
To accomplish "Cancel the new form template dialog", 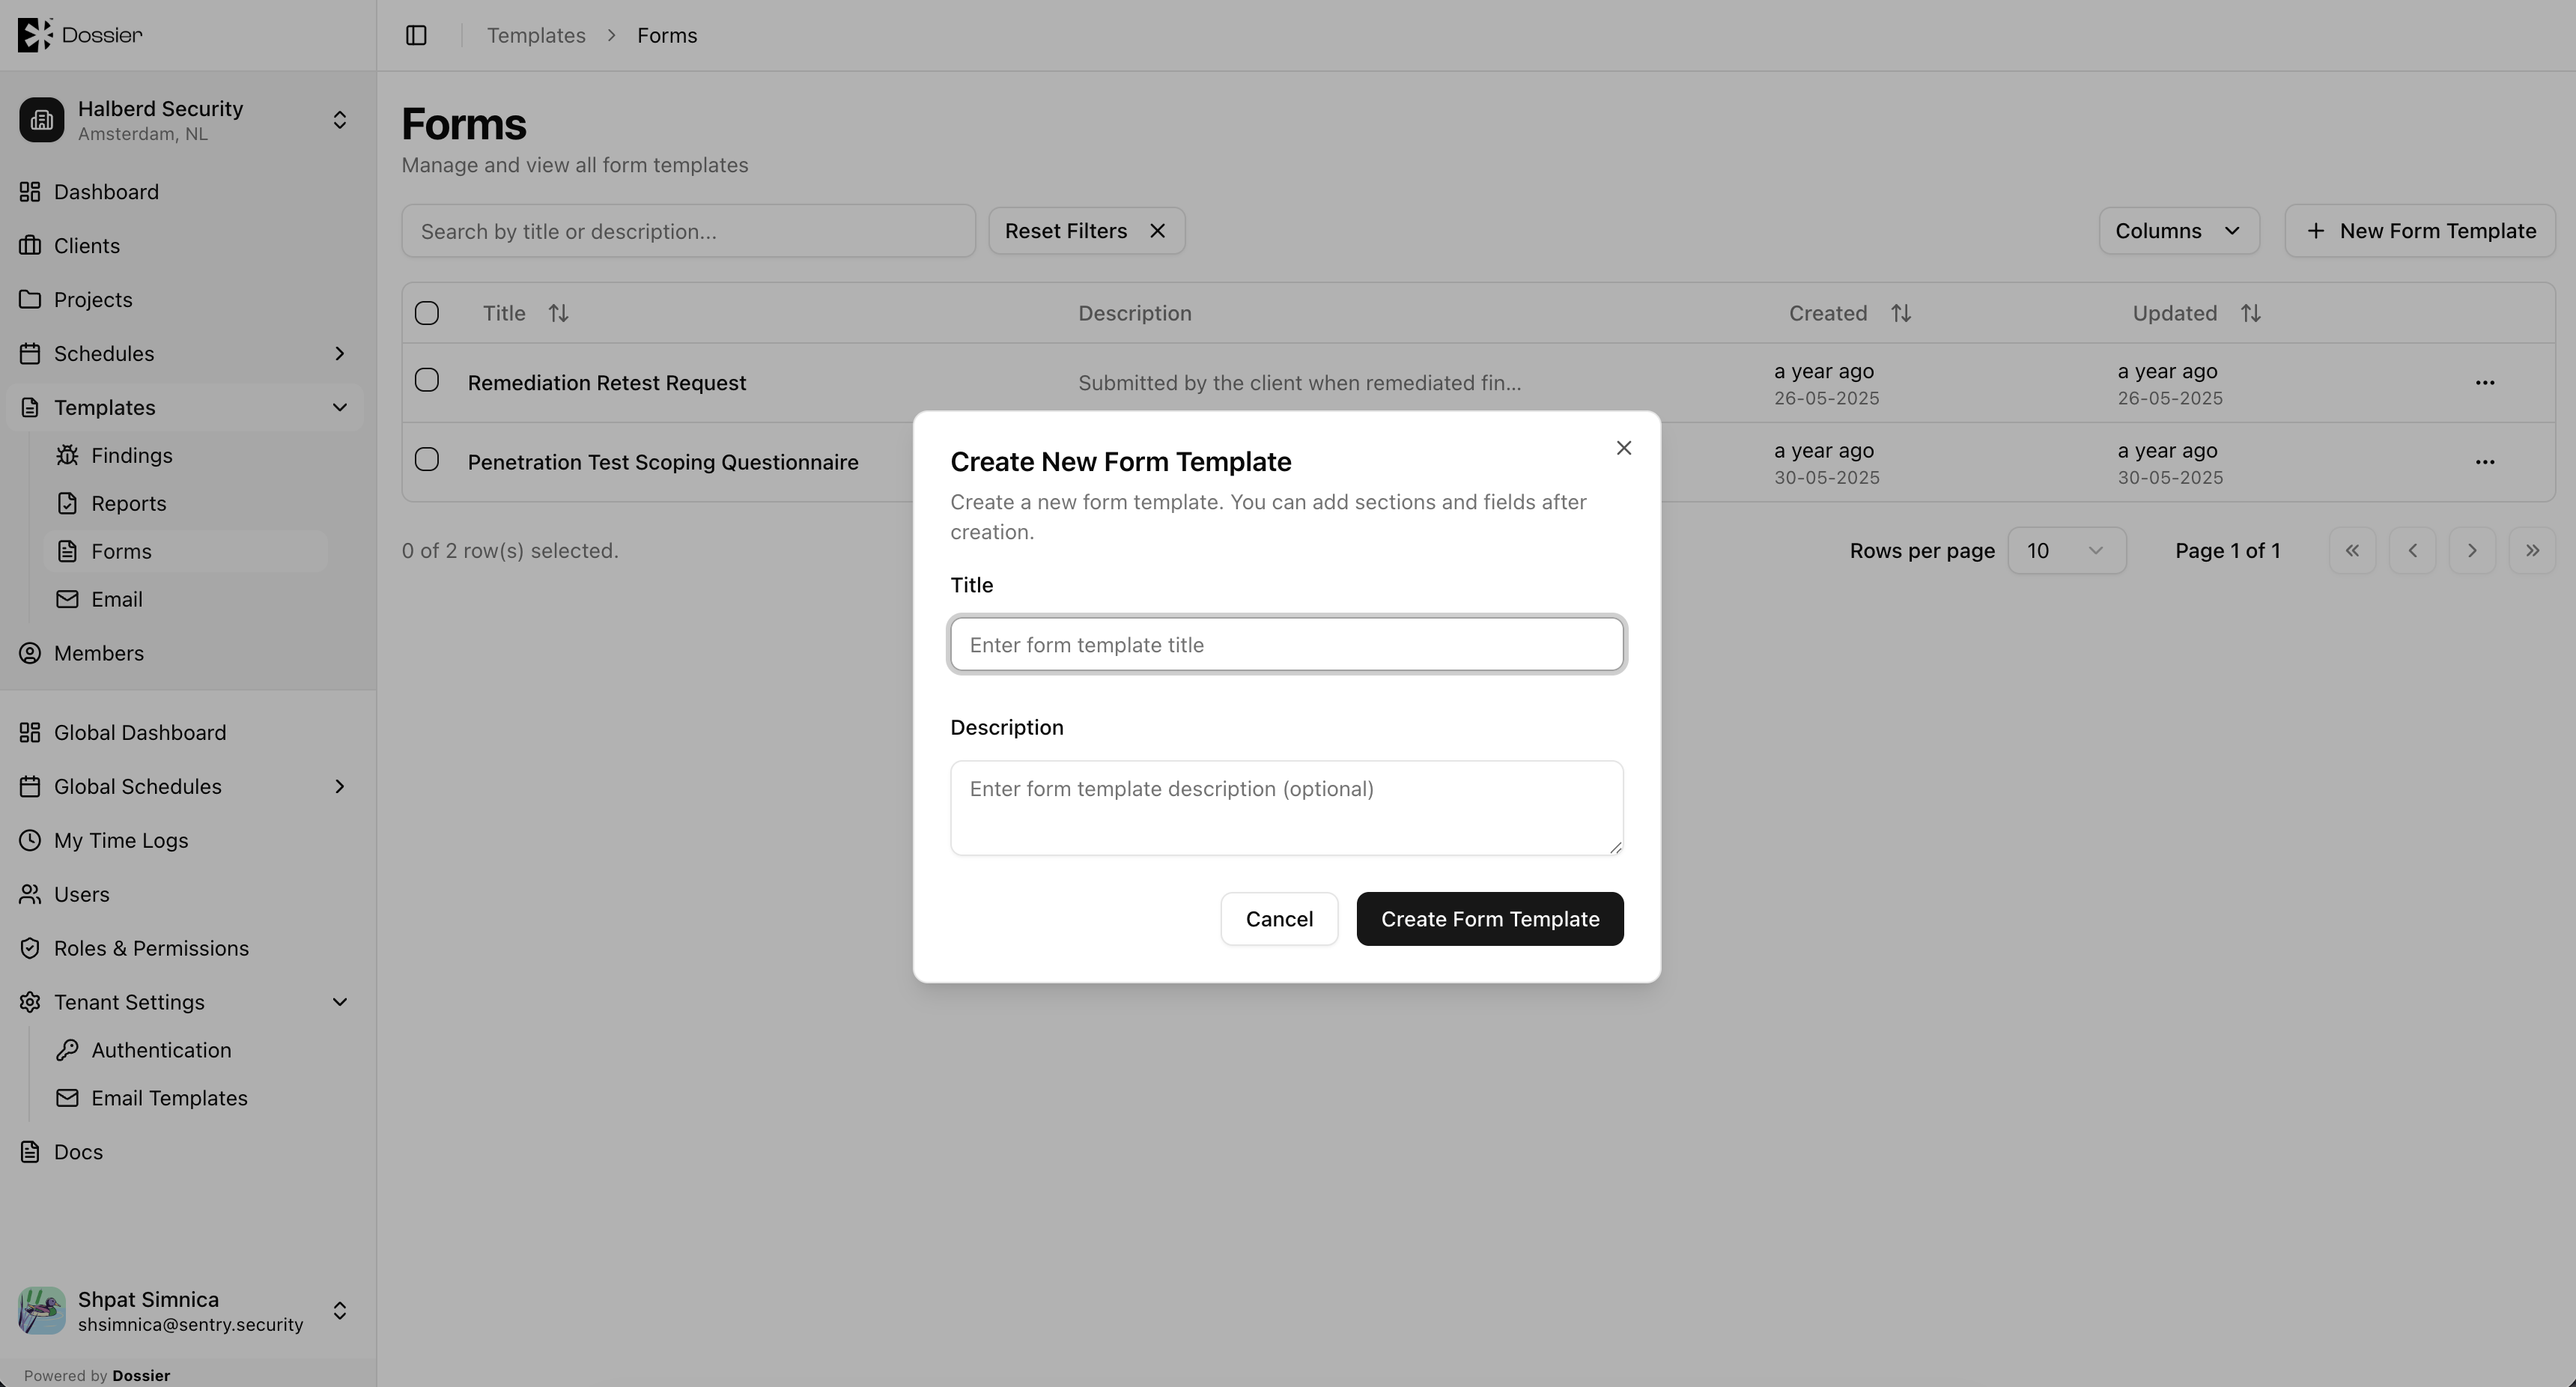I will (1279, 919).
